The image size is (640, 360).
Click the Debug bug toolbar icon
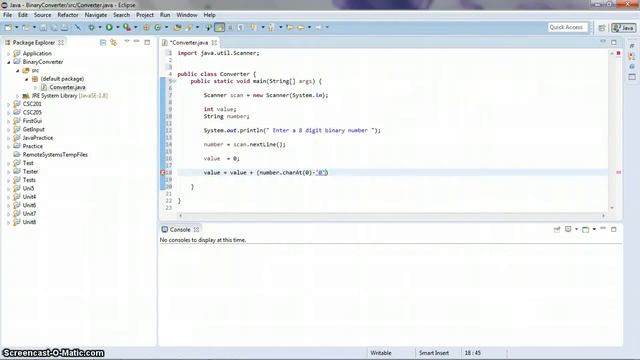coord(91,27)
